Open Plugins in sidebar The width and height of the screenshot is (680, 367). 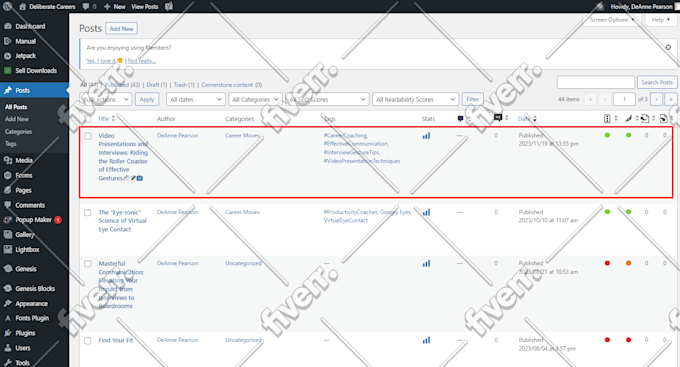point(25,333)
